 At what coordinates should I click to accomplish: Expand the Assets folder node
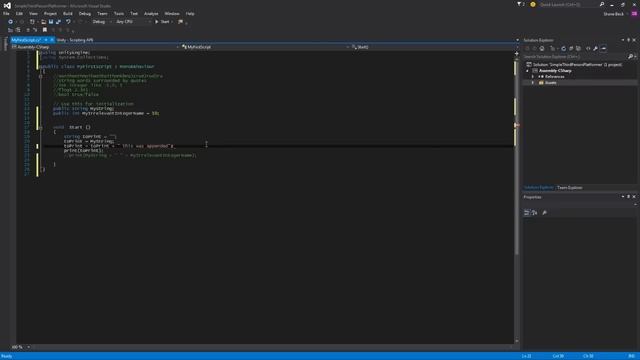coord(533,82)
